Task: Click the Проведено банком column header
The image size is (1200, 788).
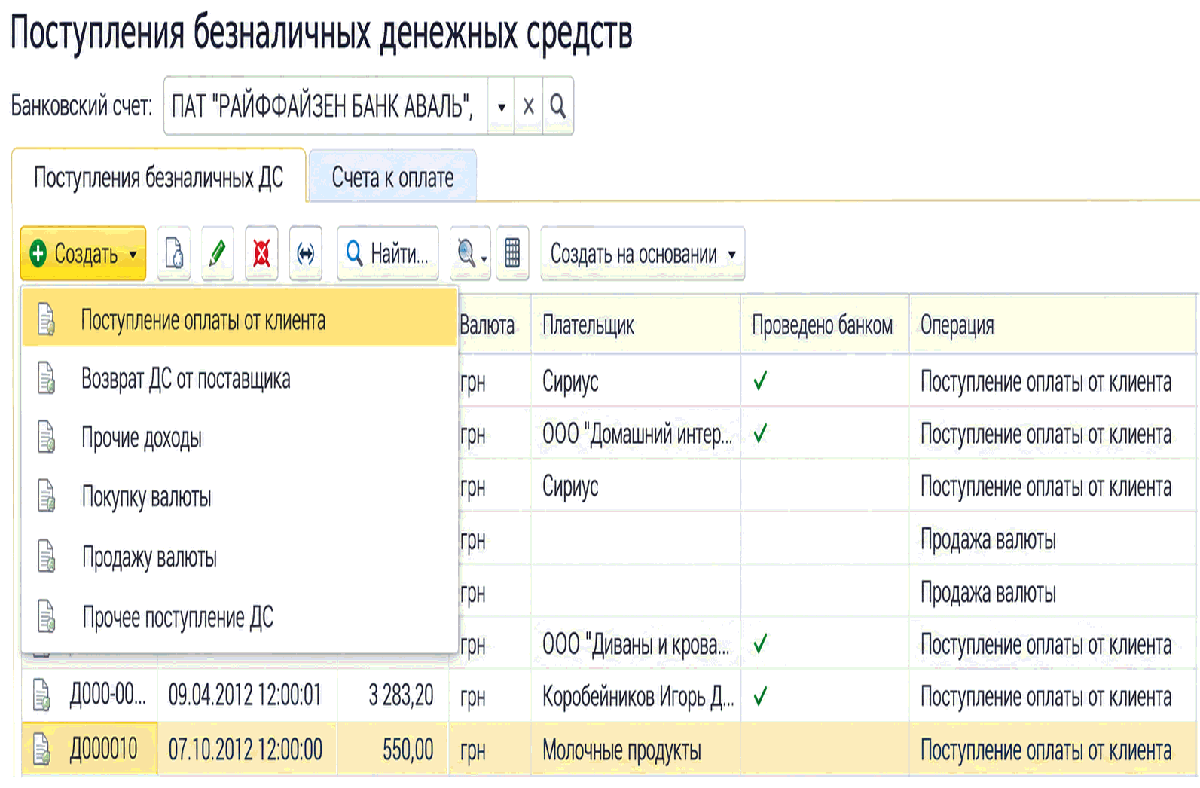Action: [822, 325]
